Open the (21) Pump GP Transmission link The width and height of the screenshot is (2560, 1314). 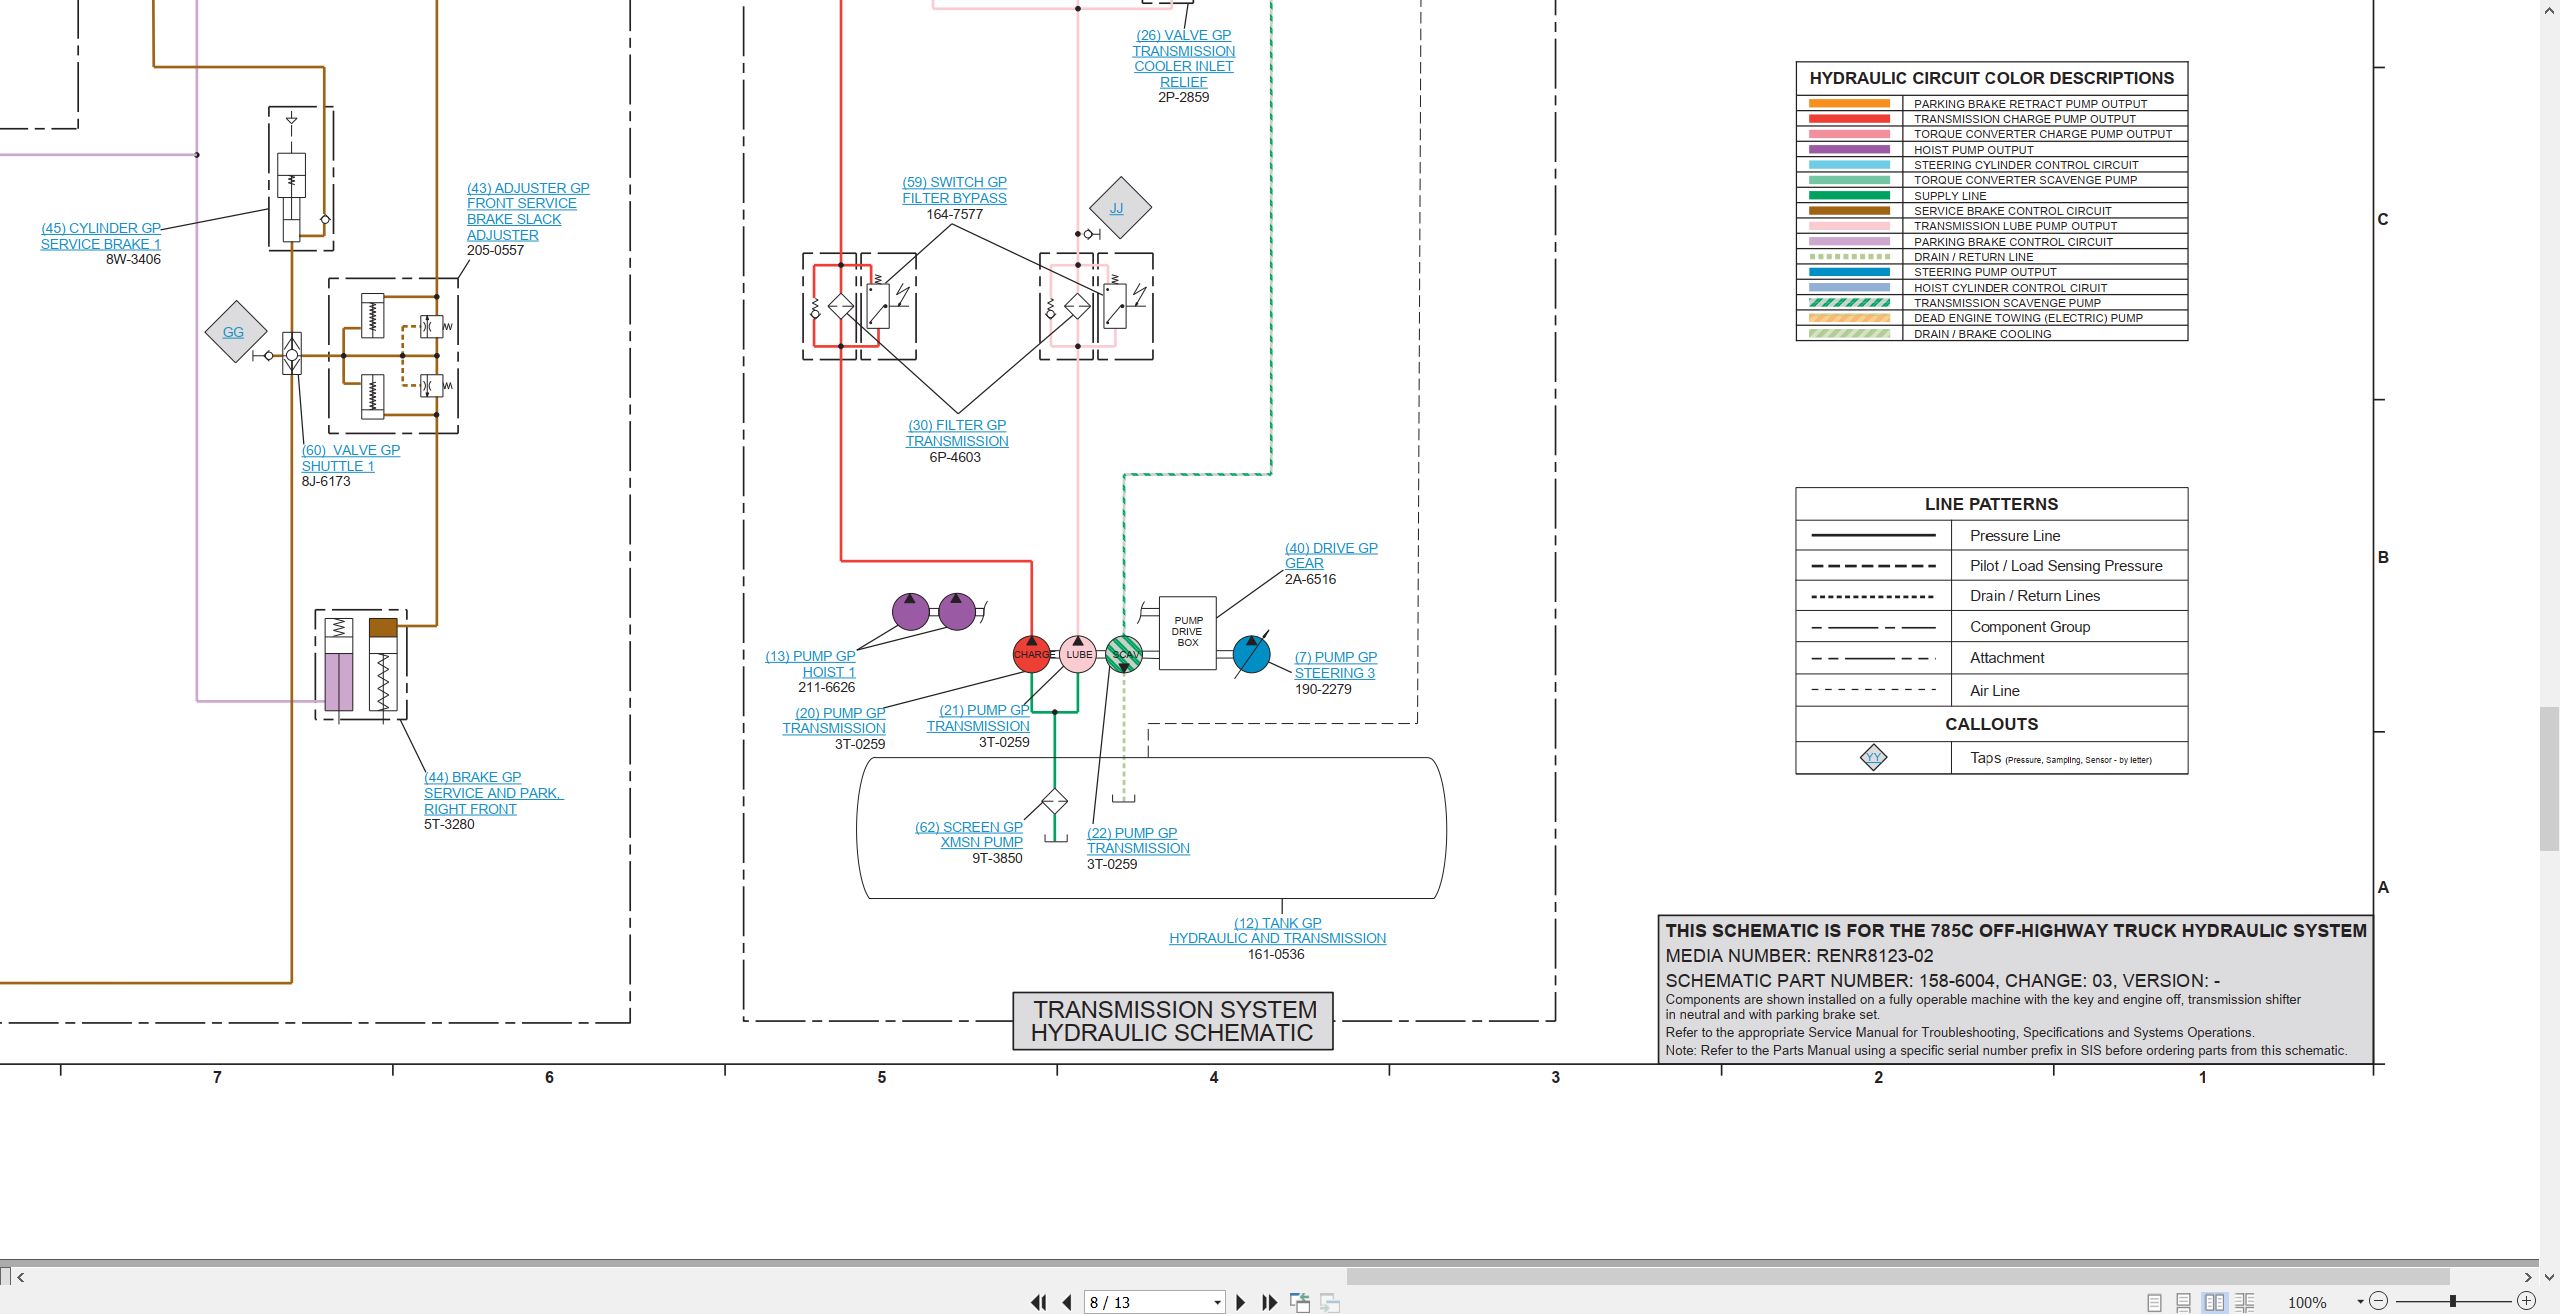[x=978, y=718]
